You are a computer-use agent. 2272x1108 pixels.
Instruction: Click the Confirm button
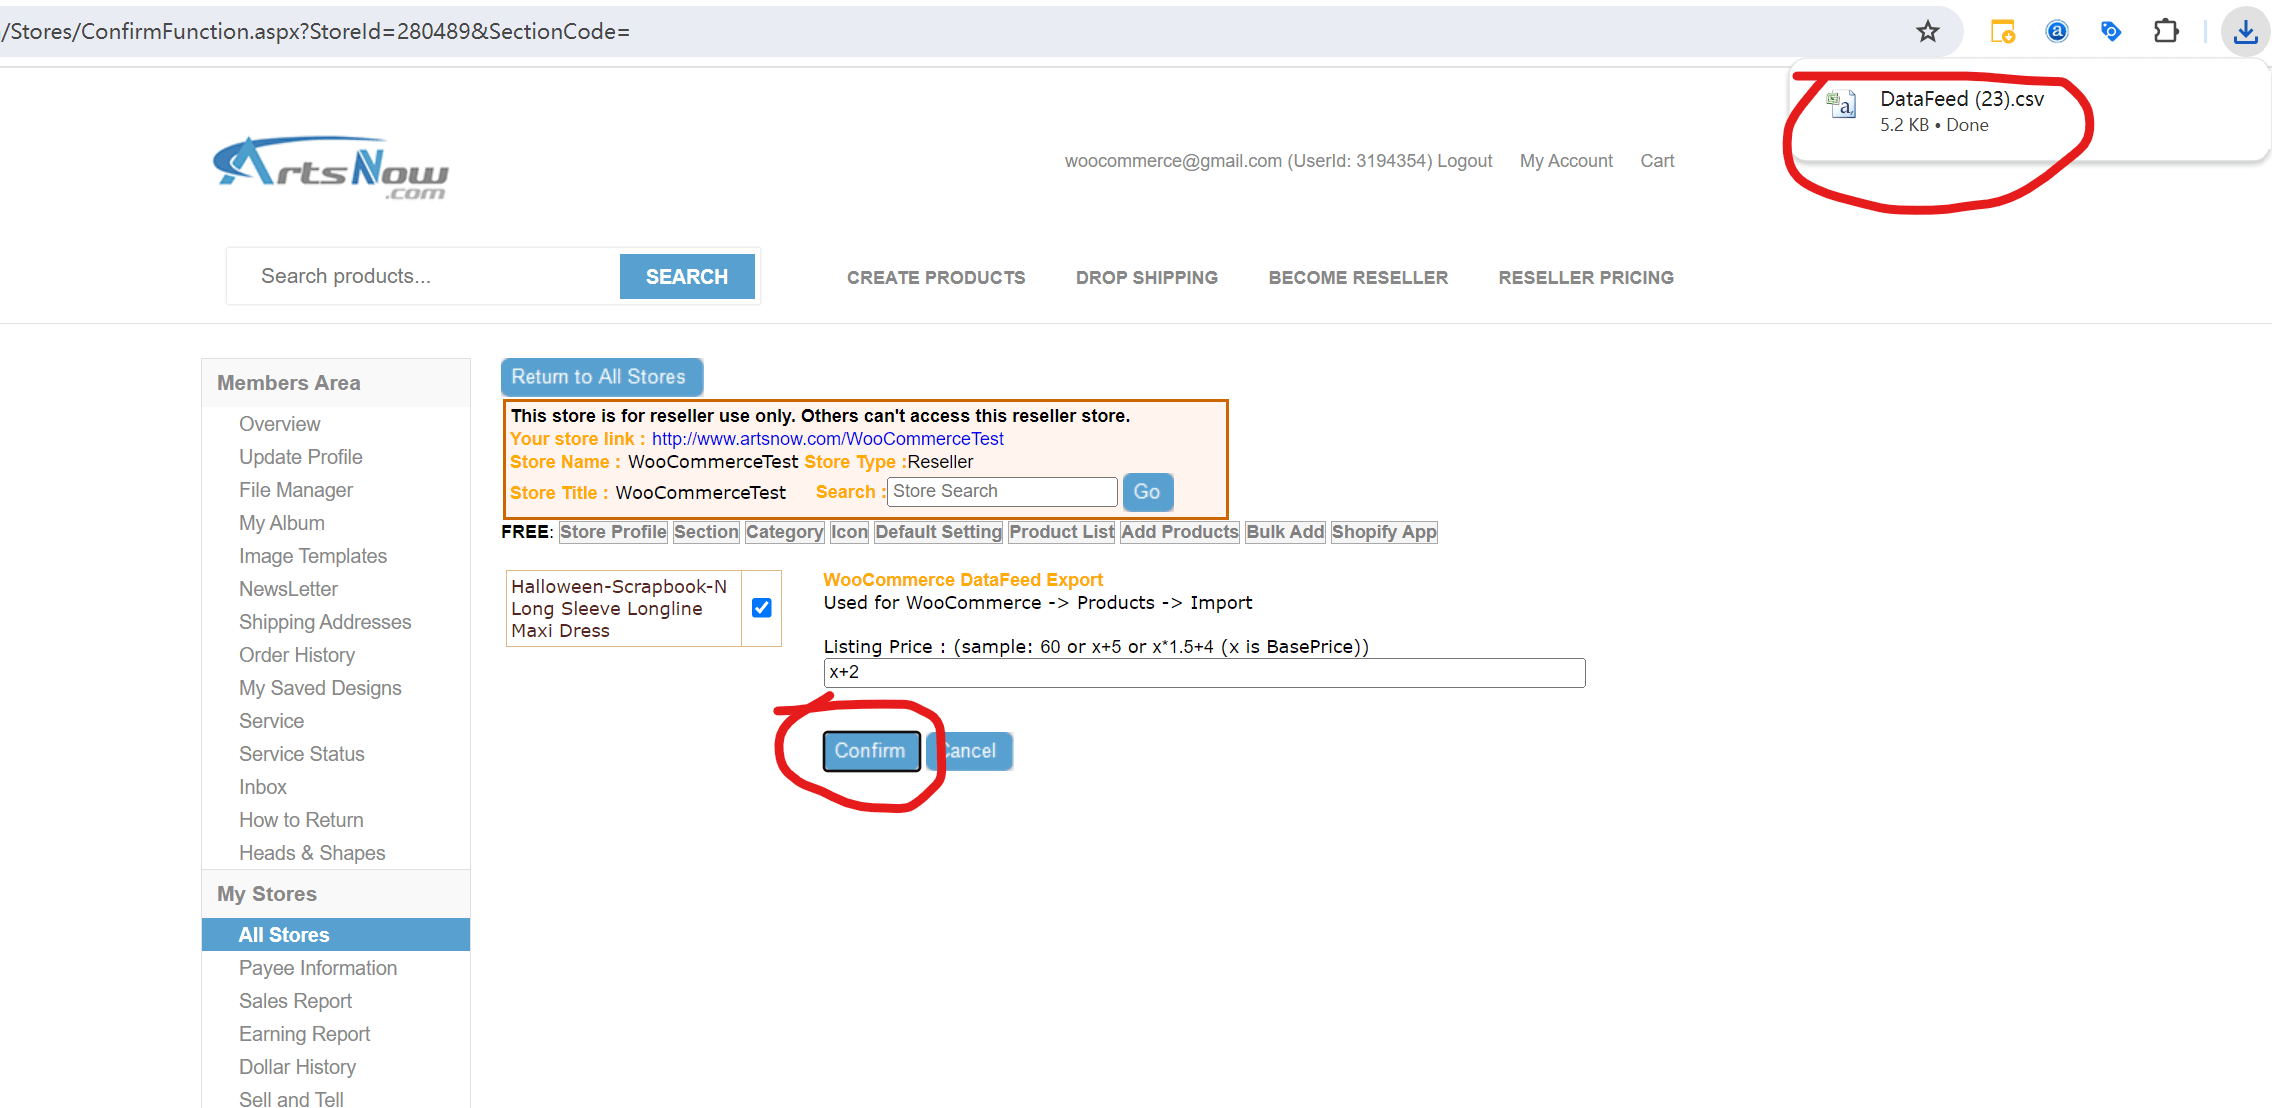pos(870,751)
